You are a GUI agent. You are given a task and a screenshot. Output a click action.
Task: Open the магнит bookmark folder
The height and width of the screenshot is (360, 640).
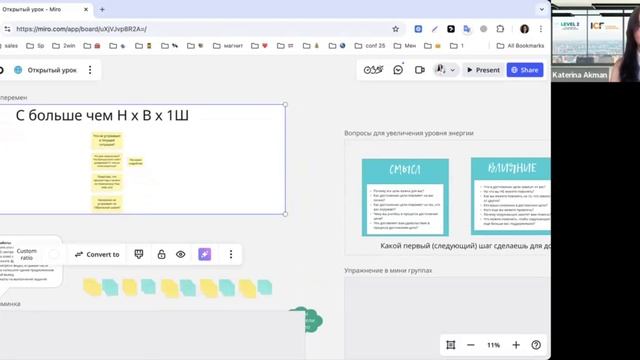228,46
